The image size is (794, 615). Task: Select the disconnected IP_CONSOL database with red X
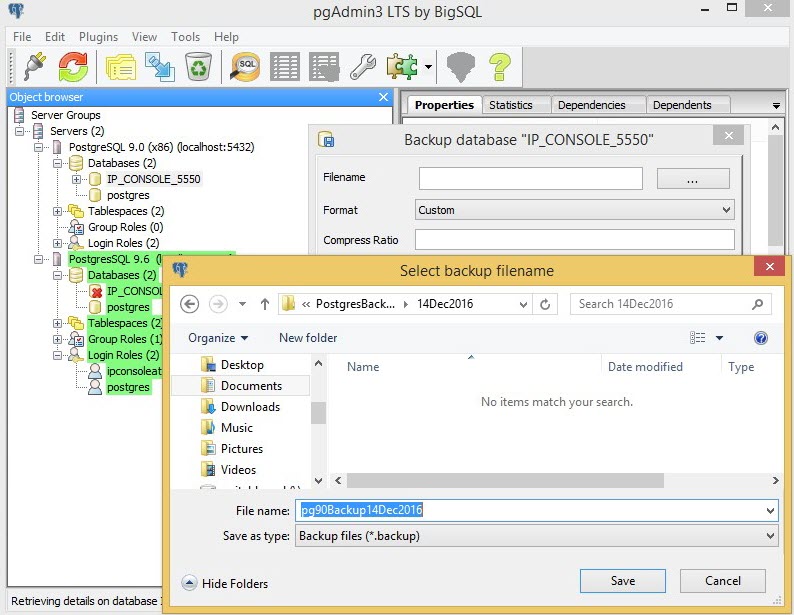click(x=134, y=291)
